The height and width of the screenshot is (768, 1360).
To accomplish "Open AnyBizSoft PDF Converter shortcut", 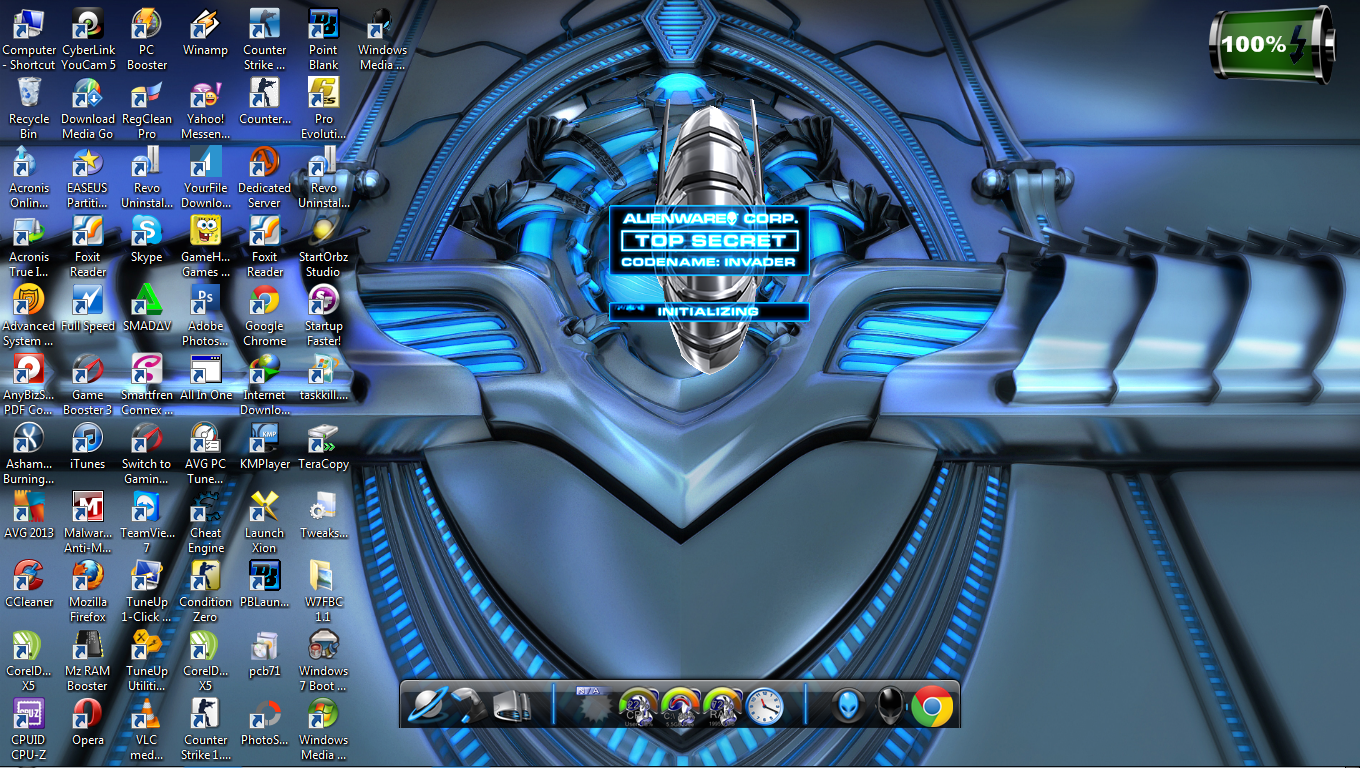I will click(x=29, y=384).
